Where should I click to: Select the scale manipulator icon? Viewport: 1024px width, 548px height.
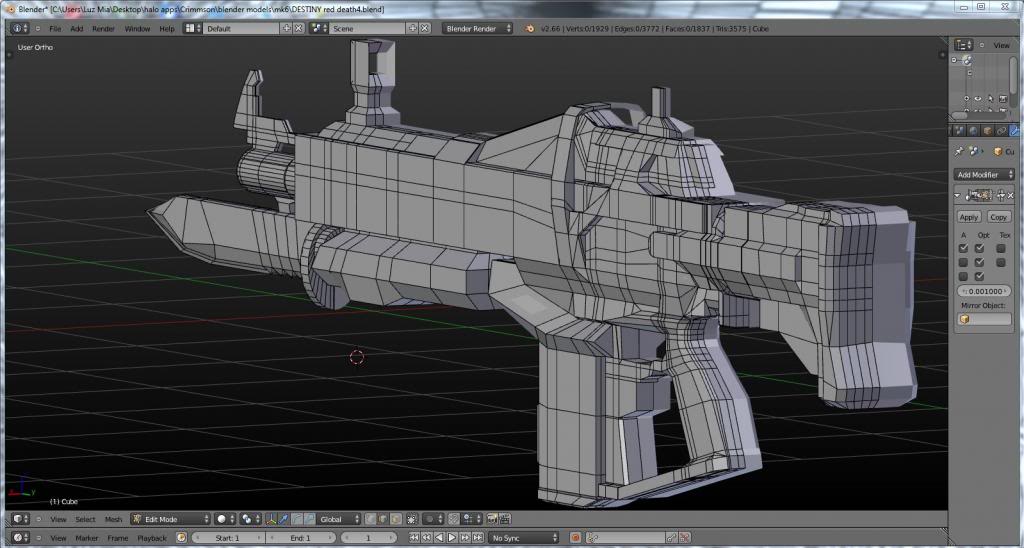309,519
